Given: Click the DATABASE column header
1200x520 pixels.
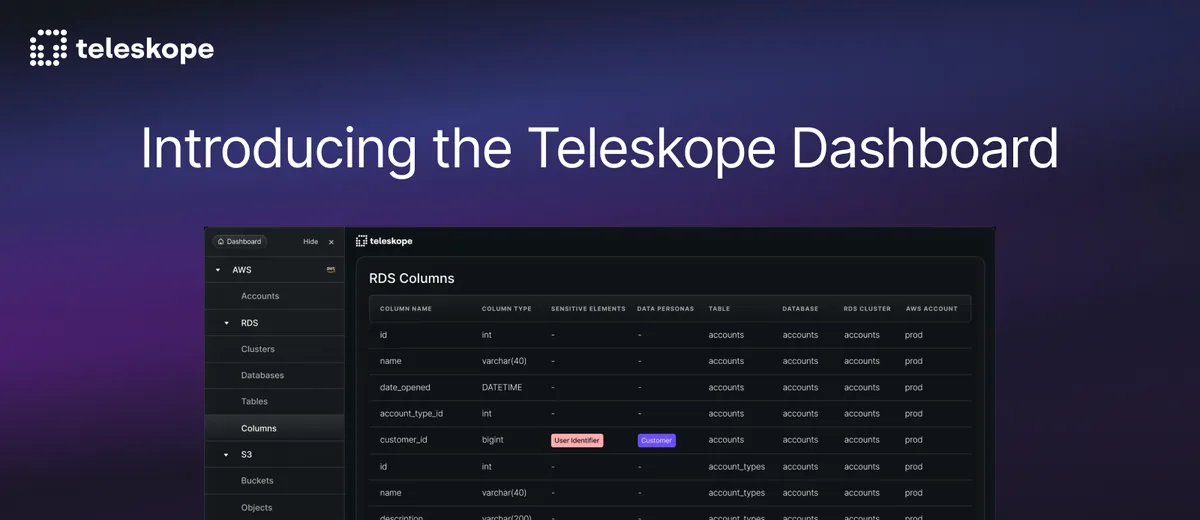Looking at the screenshot, I should [x=800, y=309].
